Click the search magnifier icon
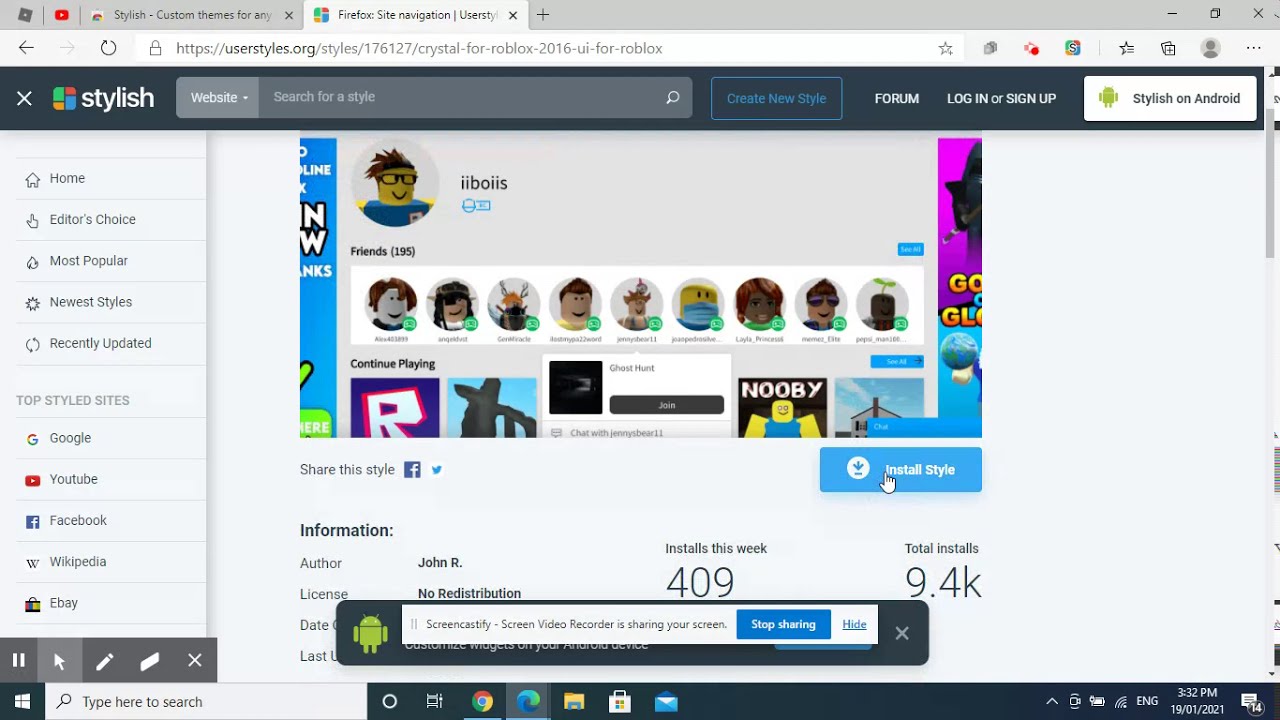Screen dimensions: 1280x720 pos(673,98)
